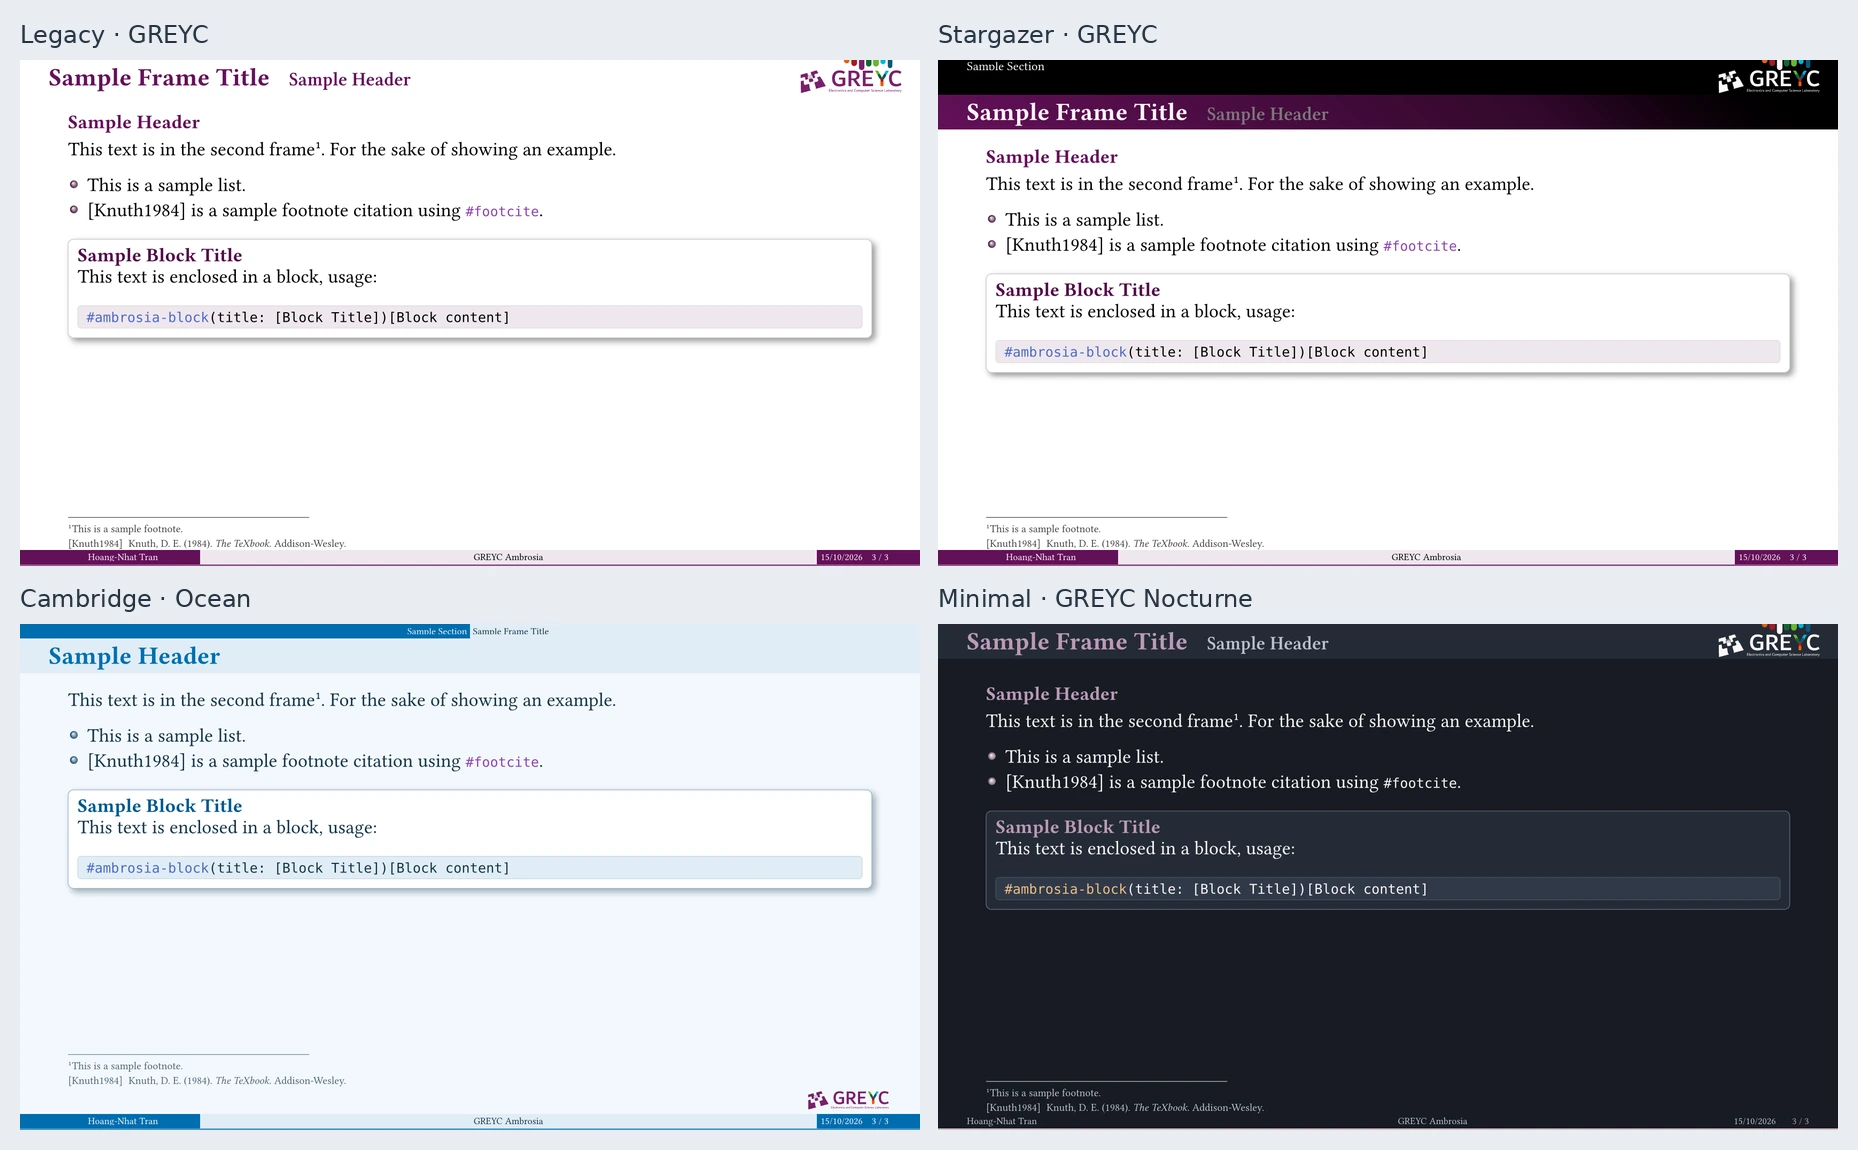Click 'Sample Block Title' in the Cambridge slide
Viewport: 1858px width, 1150px height.
160,806
